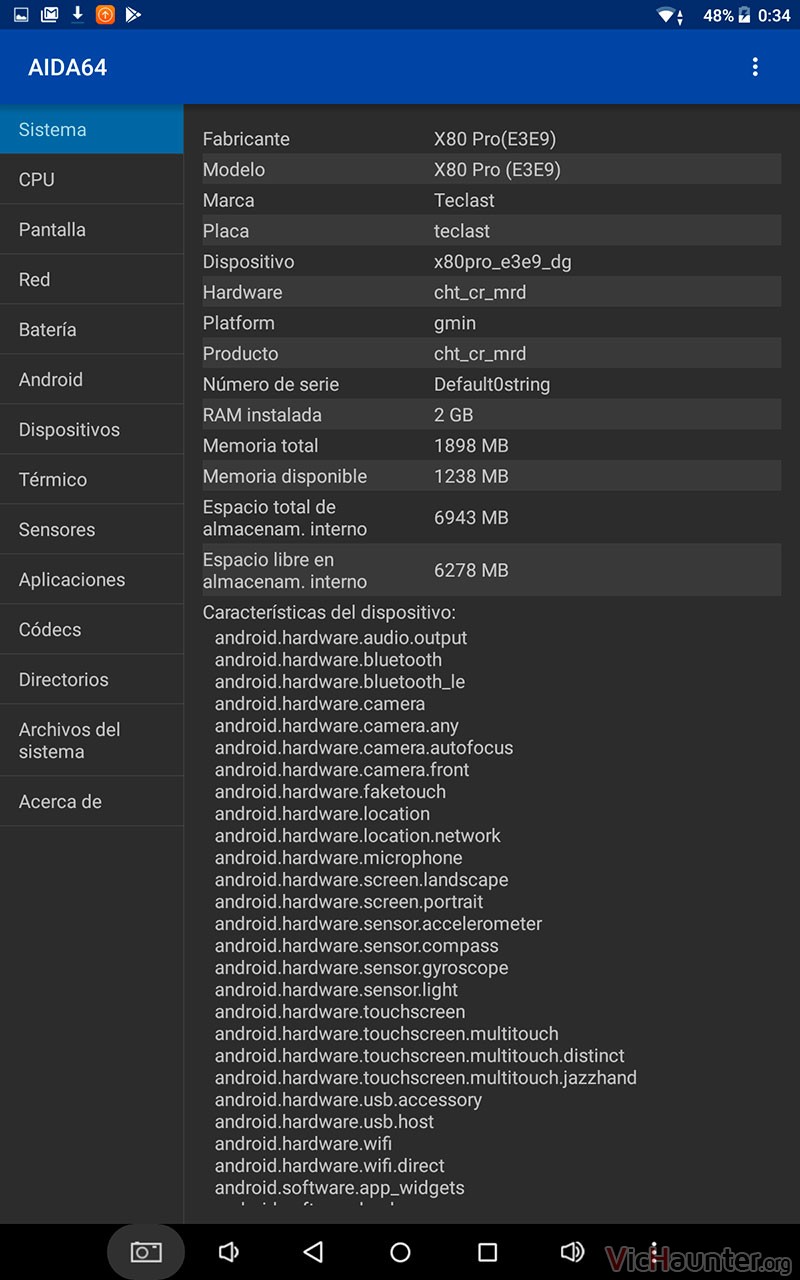This screenshot has width=800, height=1280.
Task: Tap the AIDA64 app title
Action: [67, 67]
